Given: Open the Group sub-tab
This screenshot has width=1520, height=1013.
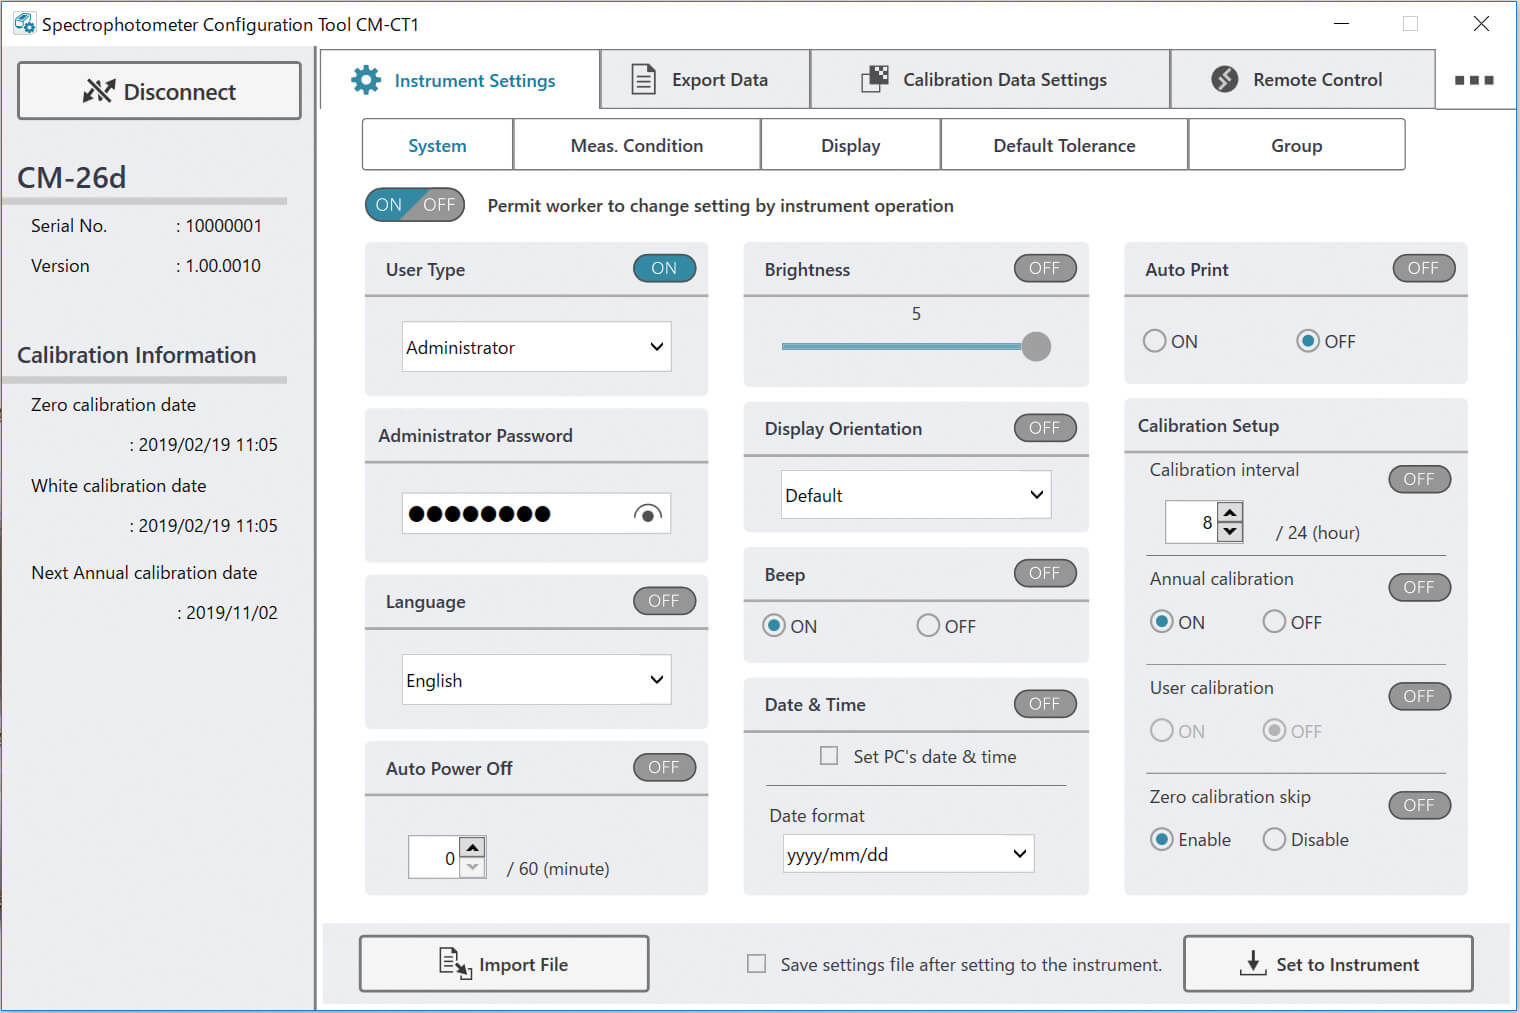Looking at the screenshot, I should click(x=1296, y=145).
